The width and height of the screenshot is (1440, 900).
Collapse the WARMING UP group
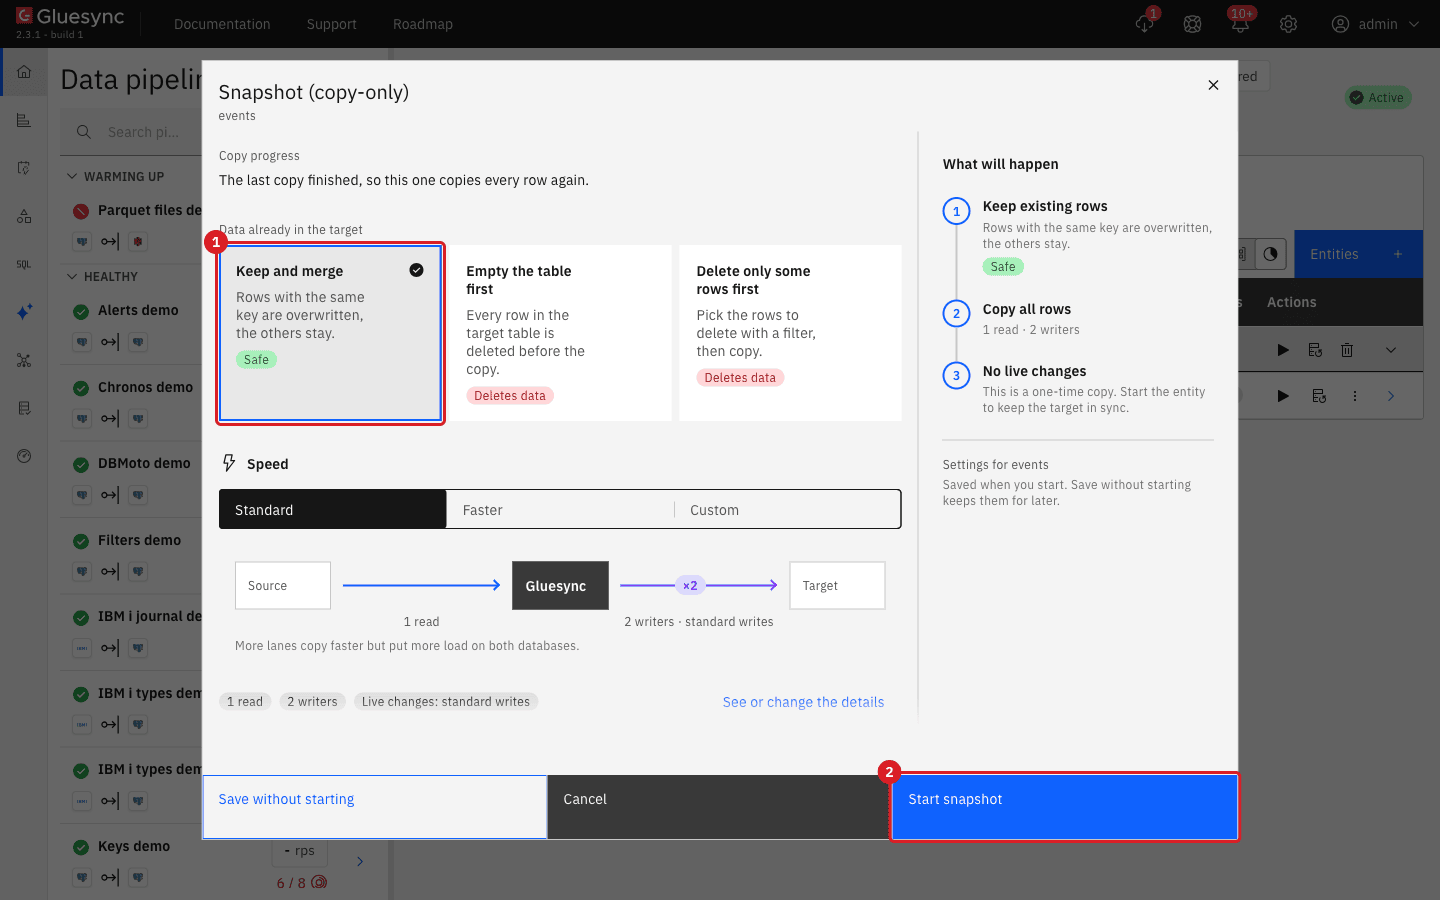(72, 176)
